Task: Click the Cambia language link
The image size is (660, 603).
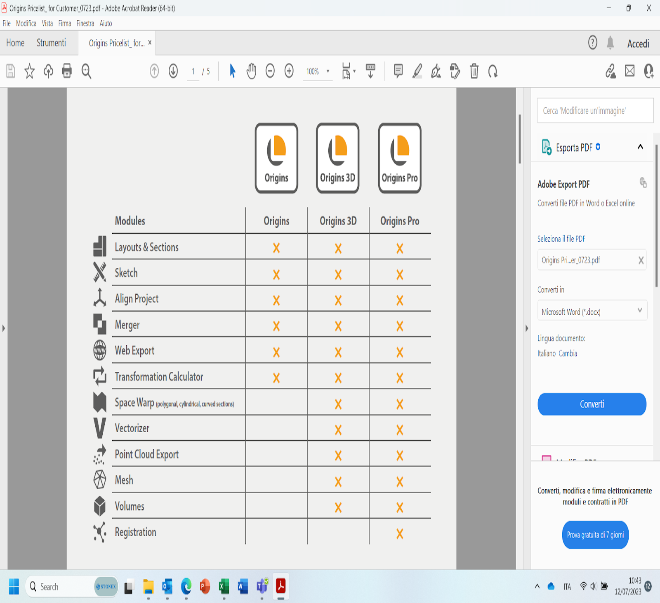Action: click(568, 353)
